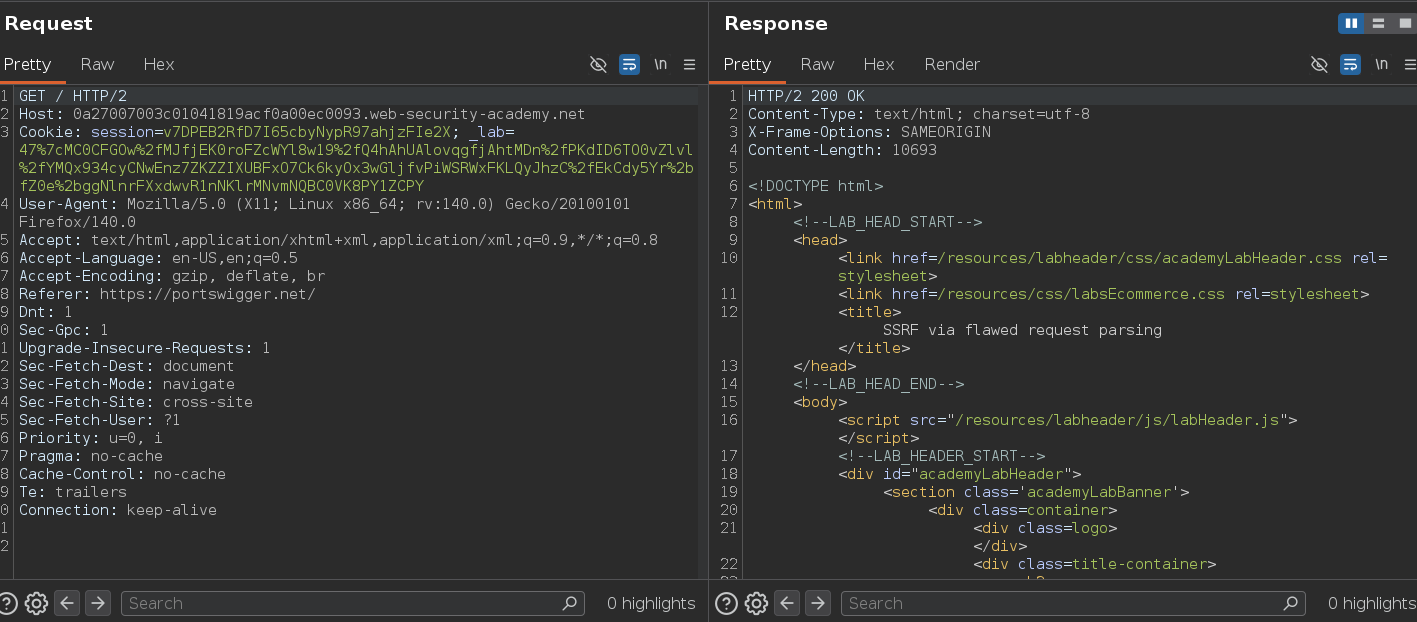Select the side-by-side layout icon

[x=1352, y=23]
